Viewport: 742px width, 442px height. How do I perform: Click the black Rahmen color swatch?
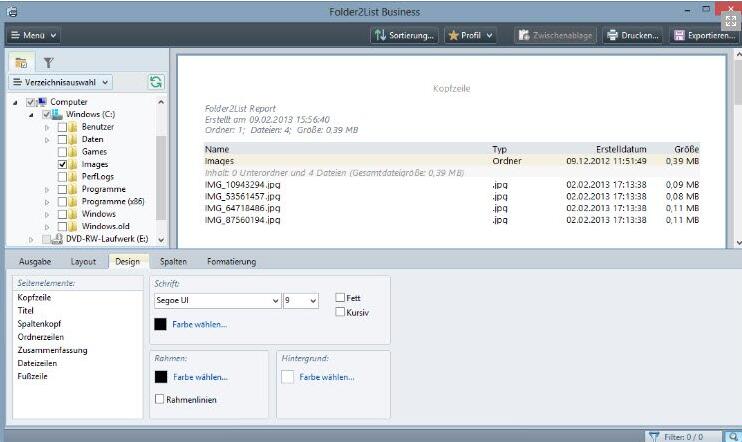161,377
